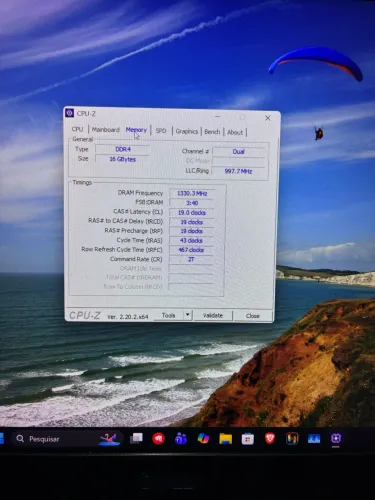Go to the Bench tab

pos(212,132)
